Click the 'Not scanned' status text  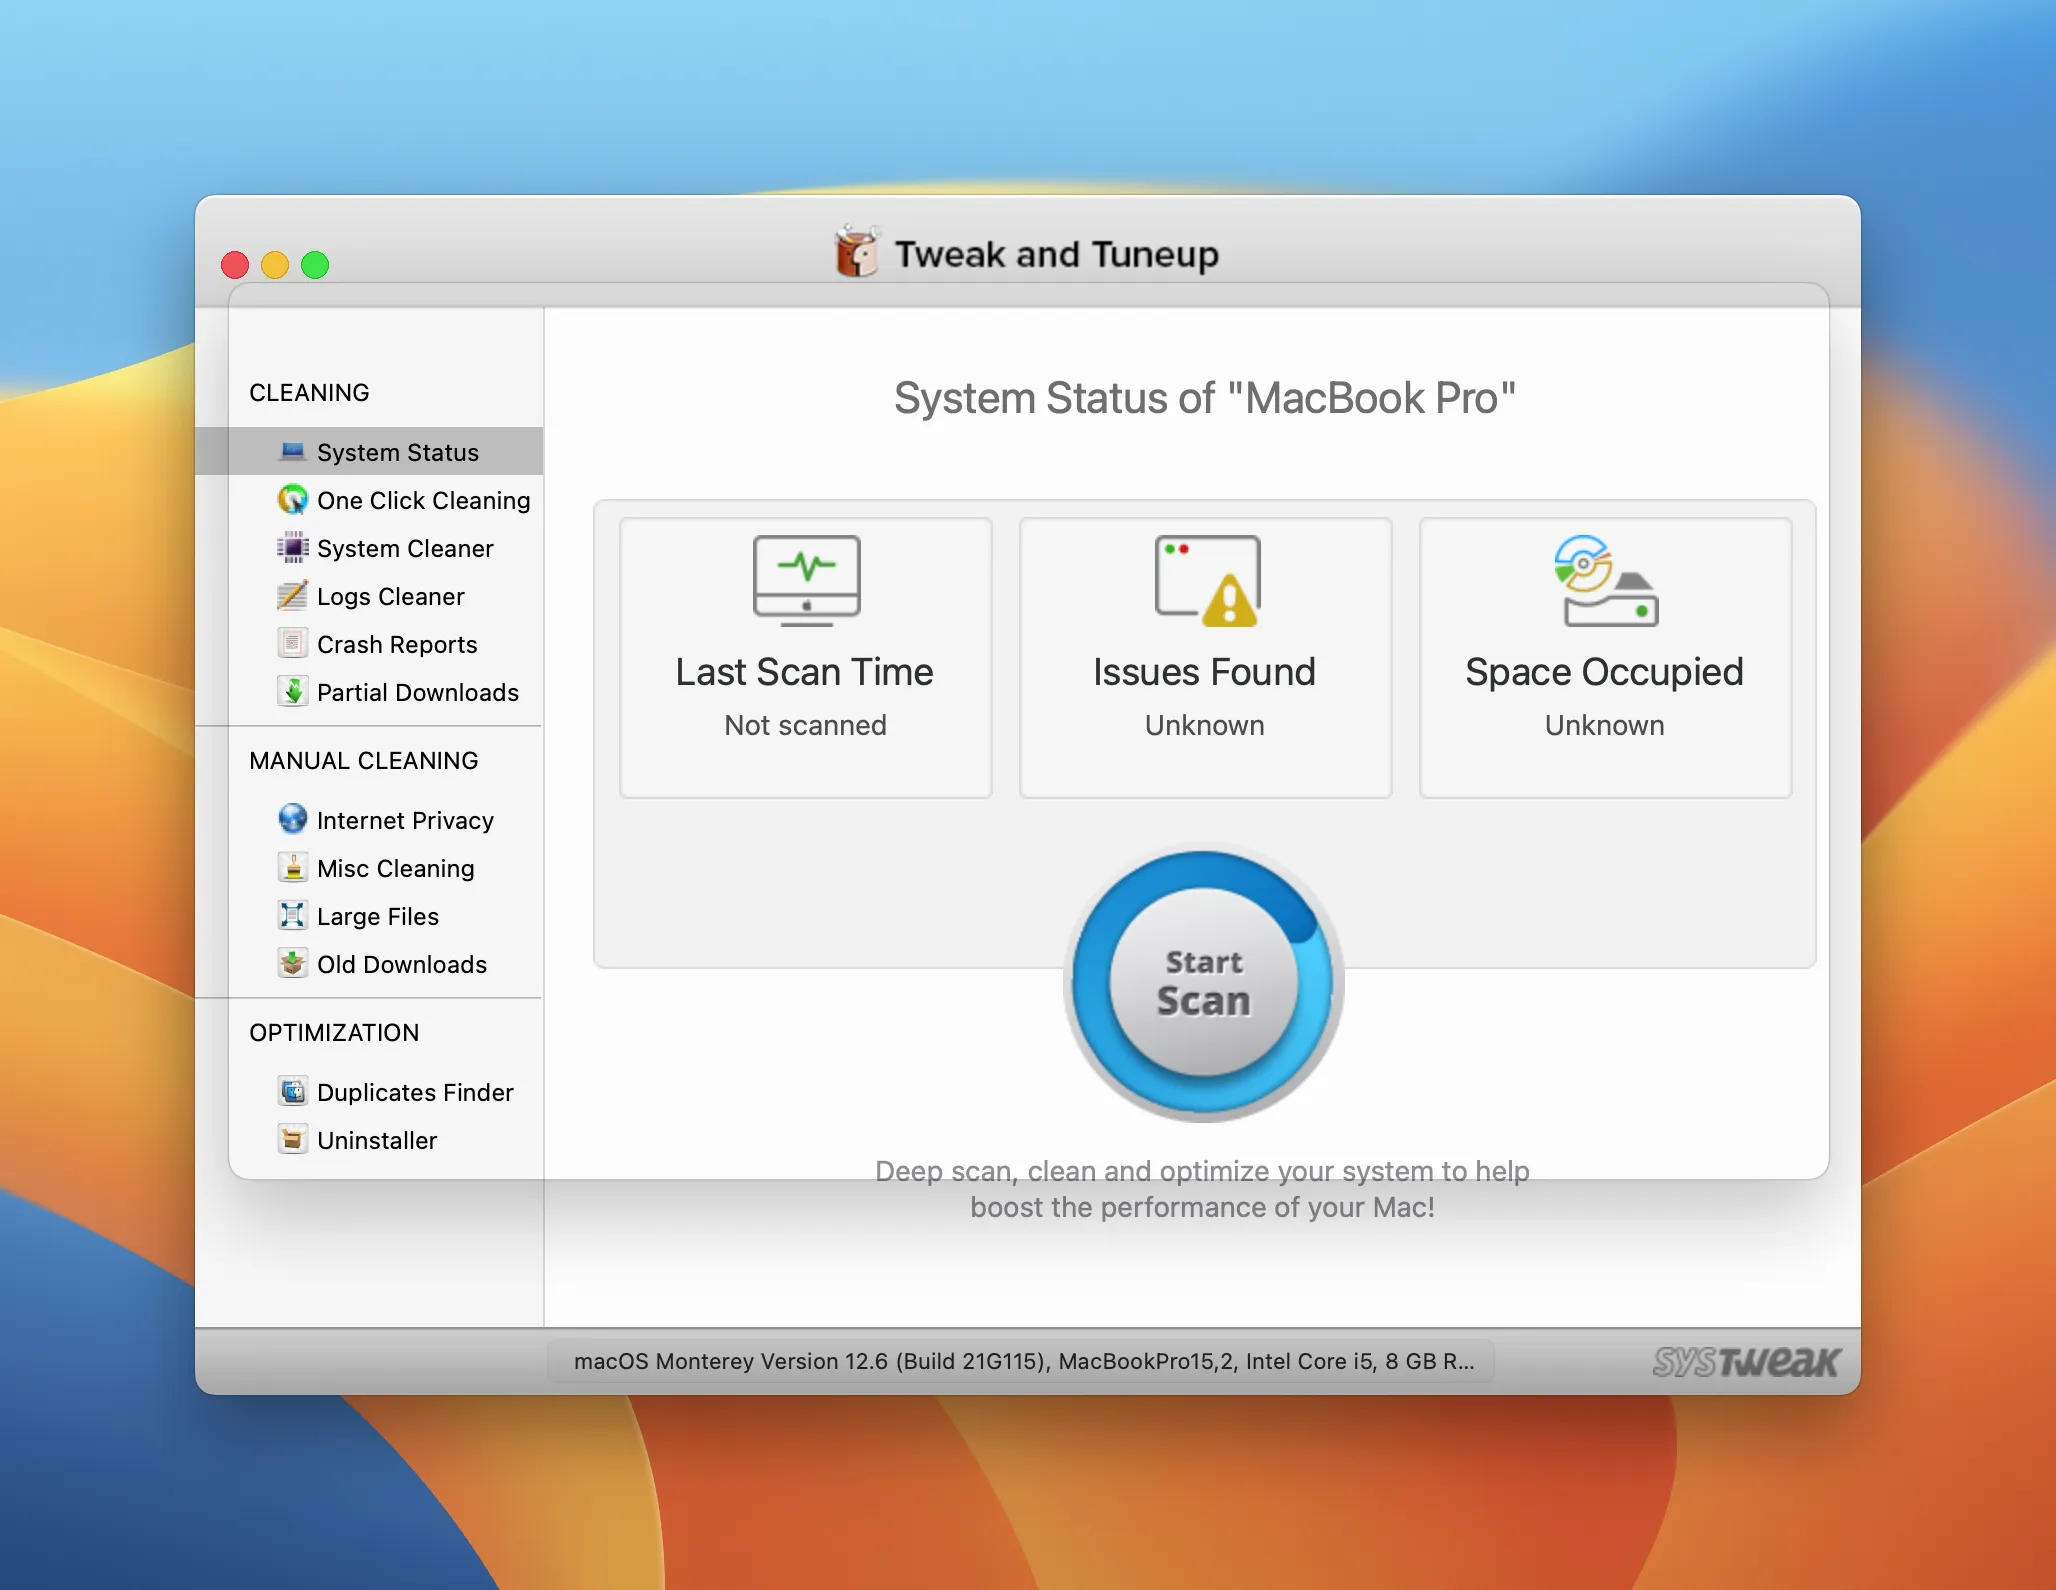806,725
